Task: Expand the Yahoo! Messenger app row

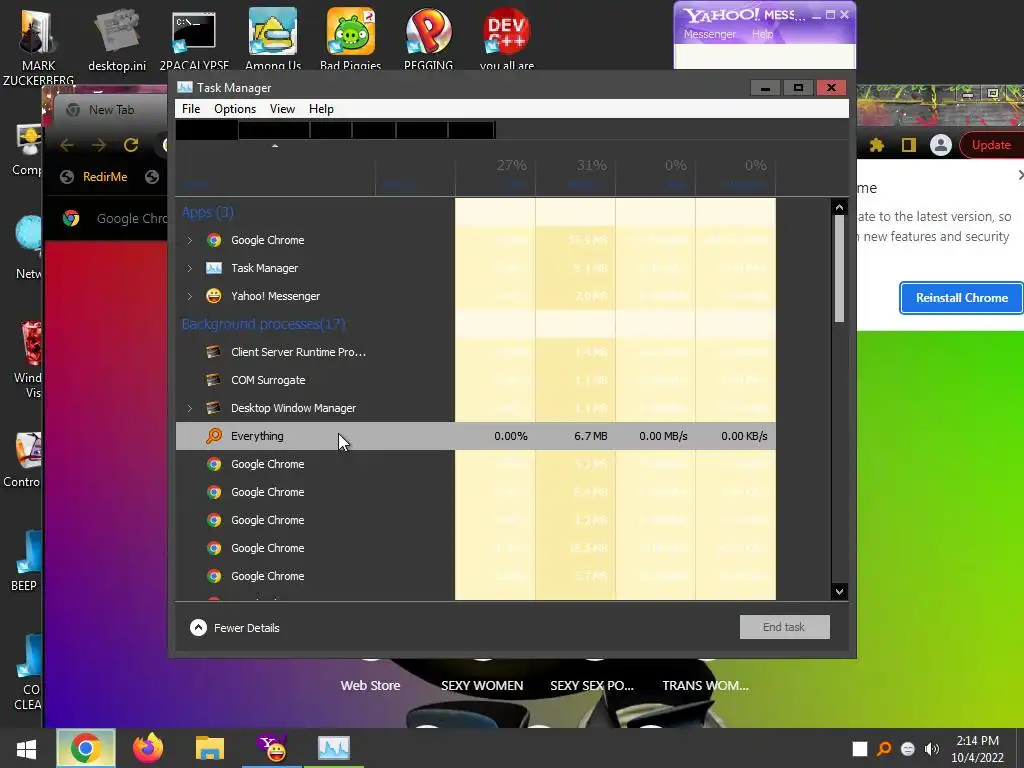Action: (x=189, y=296)
